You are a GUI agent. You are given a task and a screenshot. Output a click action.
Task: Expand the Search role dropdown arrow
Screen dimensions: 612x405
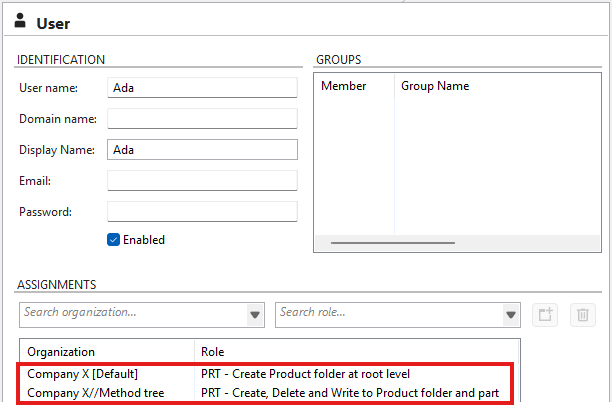512,314
